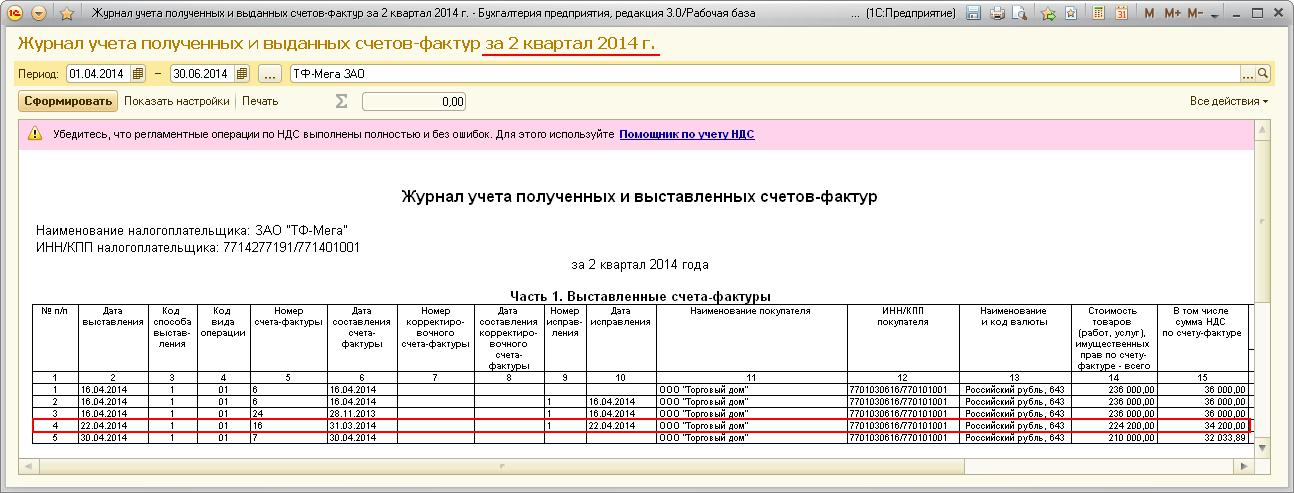The width and height of the screenshot is (1294, 493).
Task: Open calendar picker for end date 30.06.2014
Action: coord(243,73)
